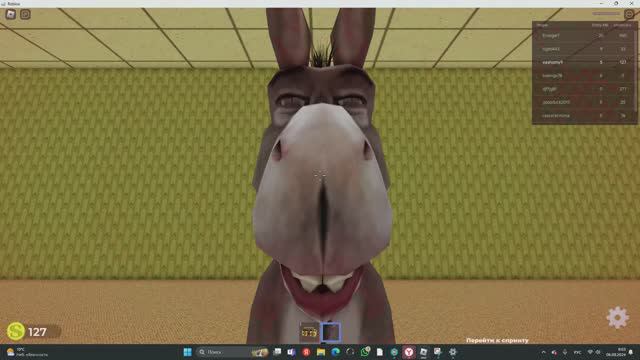
Task: Open the Roblox menu icon
Action: pos(11,14)
